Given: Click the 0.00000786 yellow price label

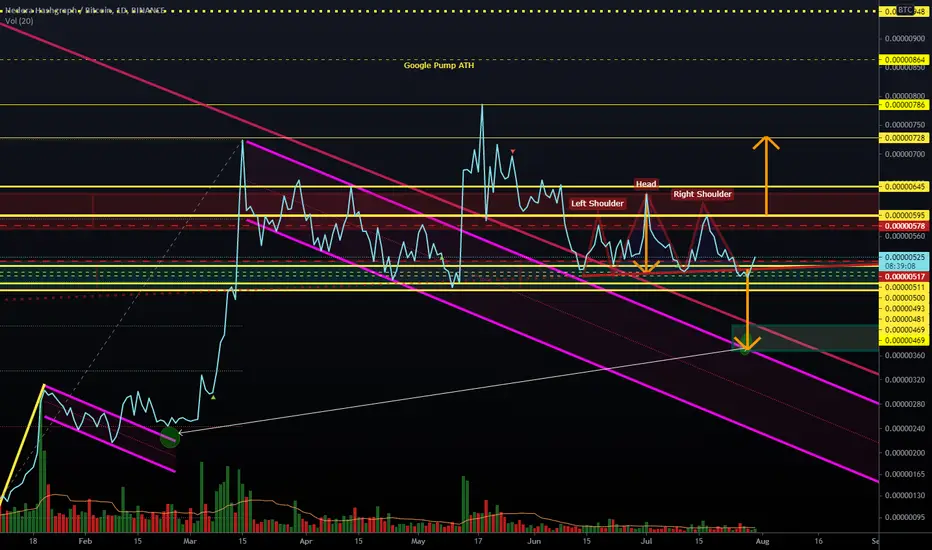Looking at the screenshot, I should pyautogui.click(x=904, y=105).
